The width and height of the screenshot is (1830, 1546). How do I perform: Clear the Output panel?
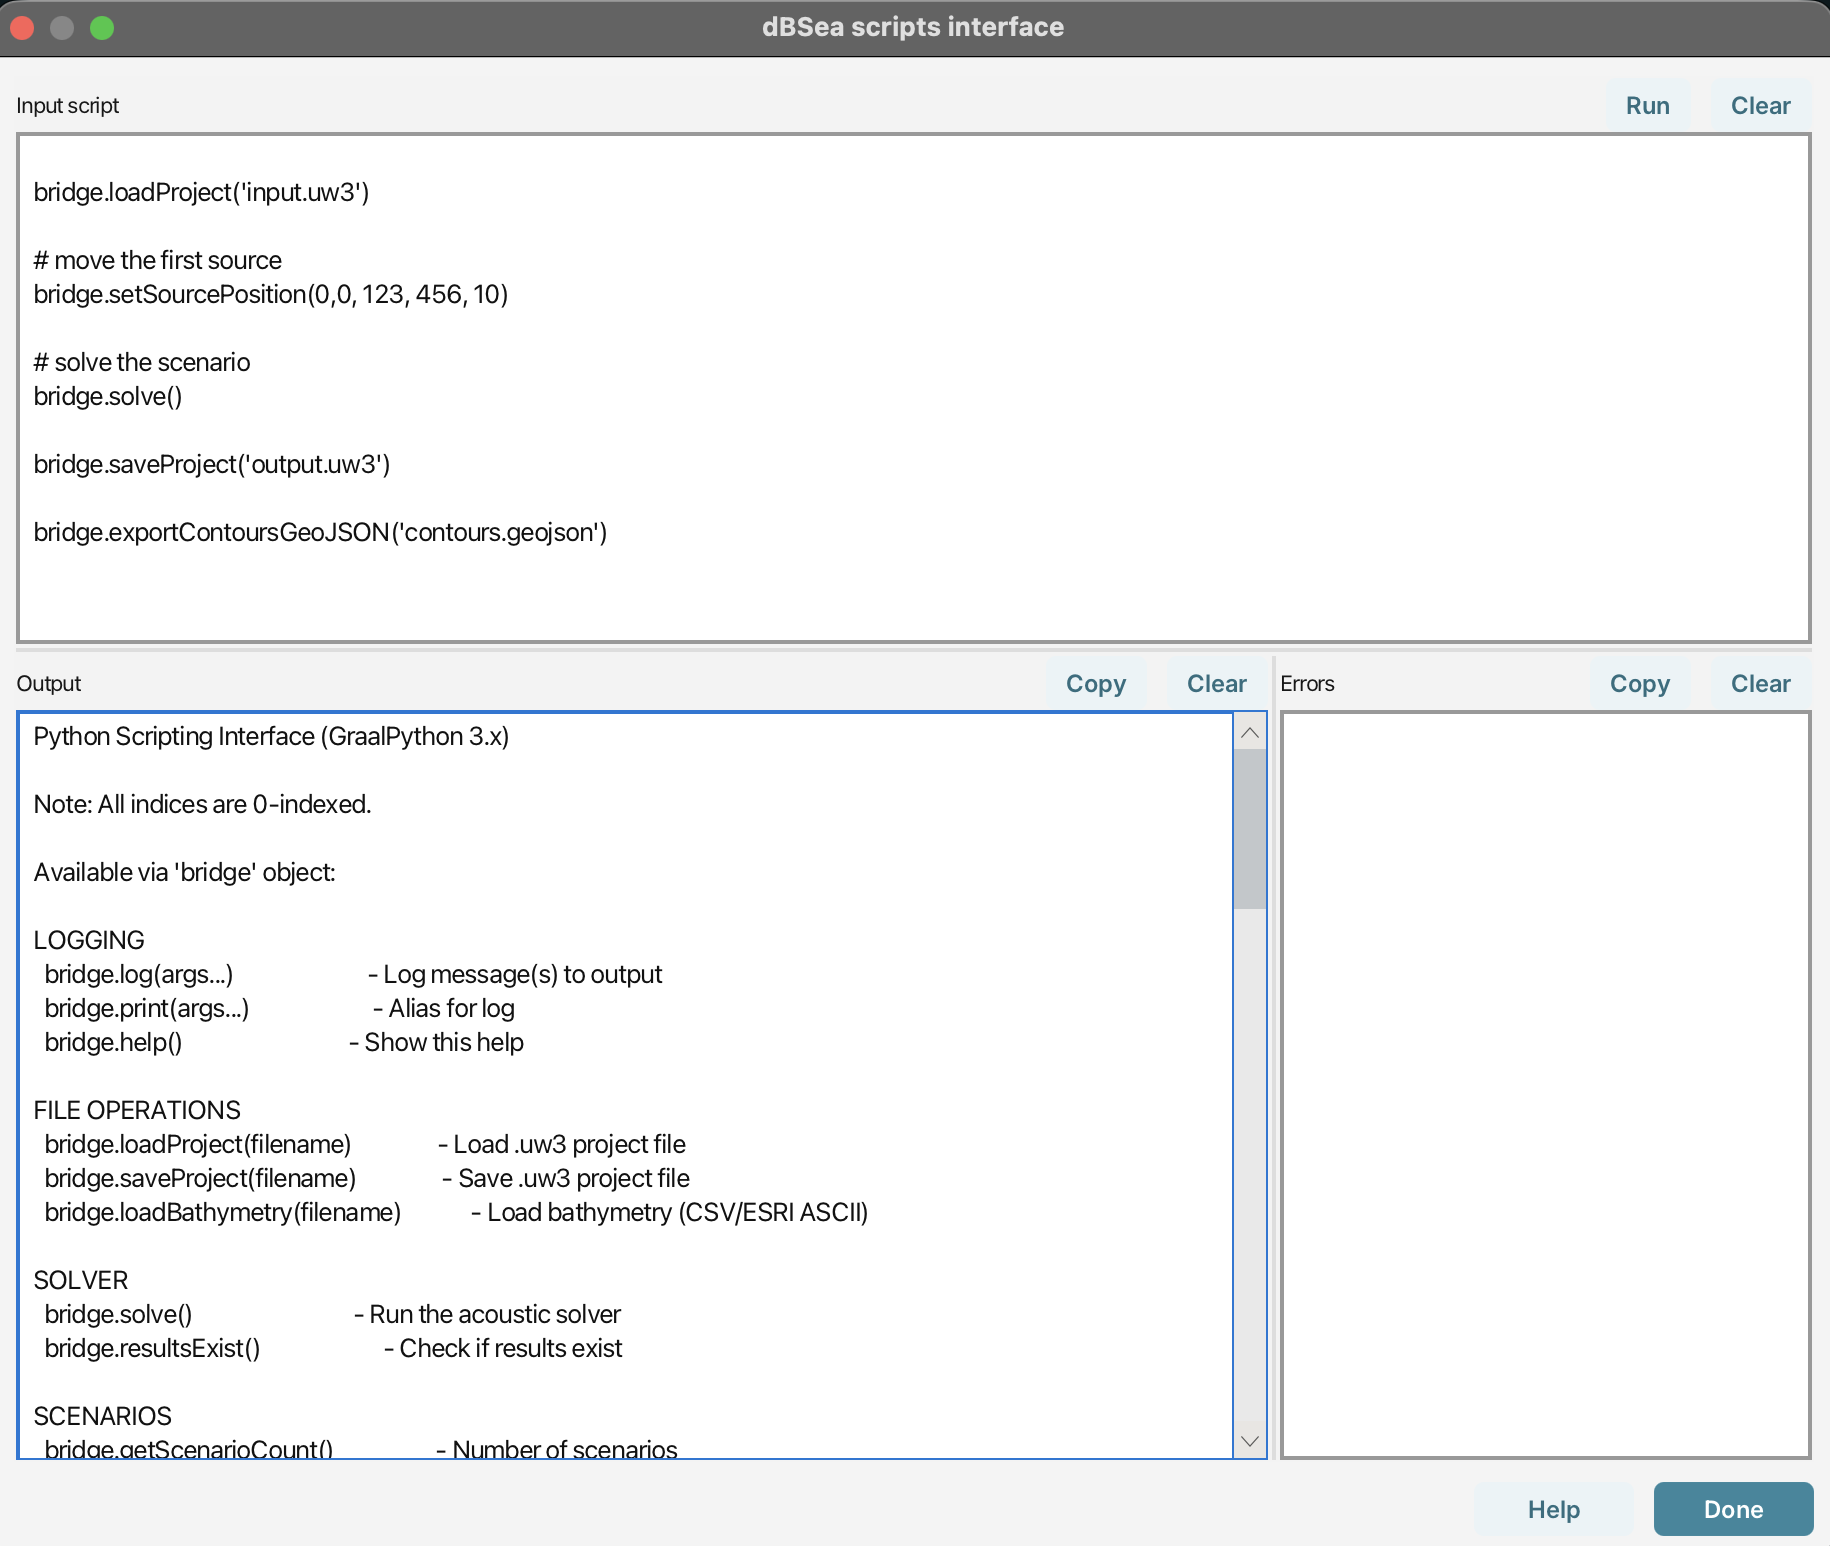pos(1216,683)
